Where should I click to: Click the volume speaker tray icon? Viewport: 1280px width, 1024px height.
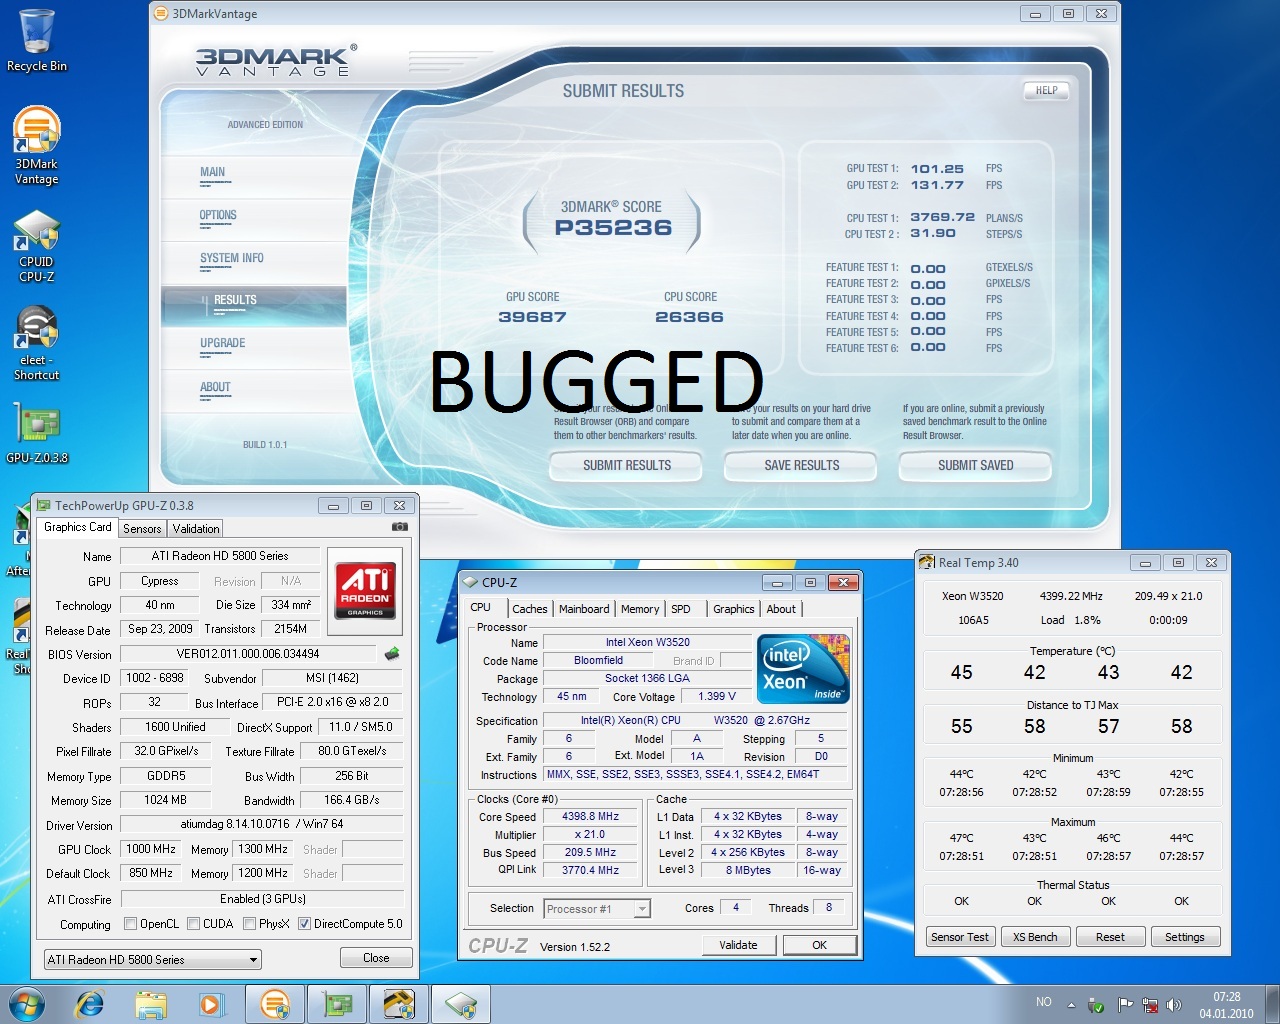pos(1174,1005)
